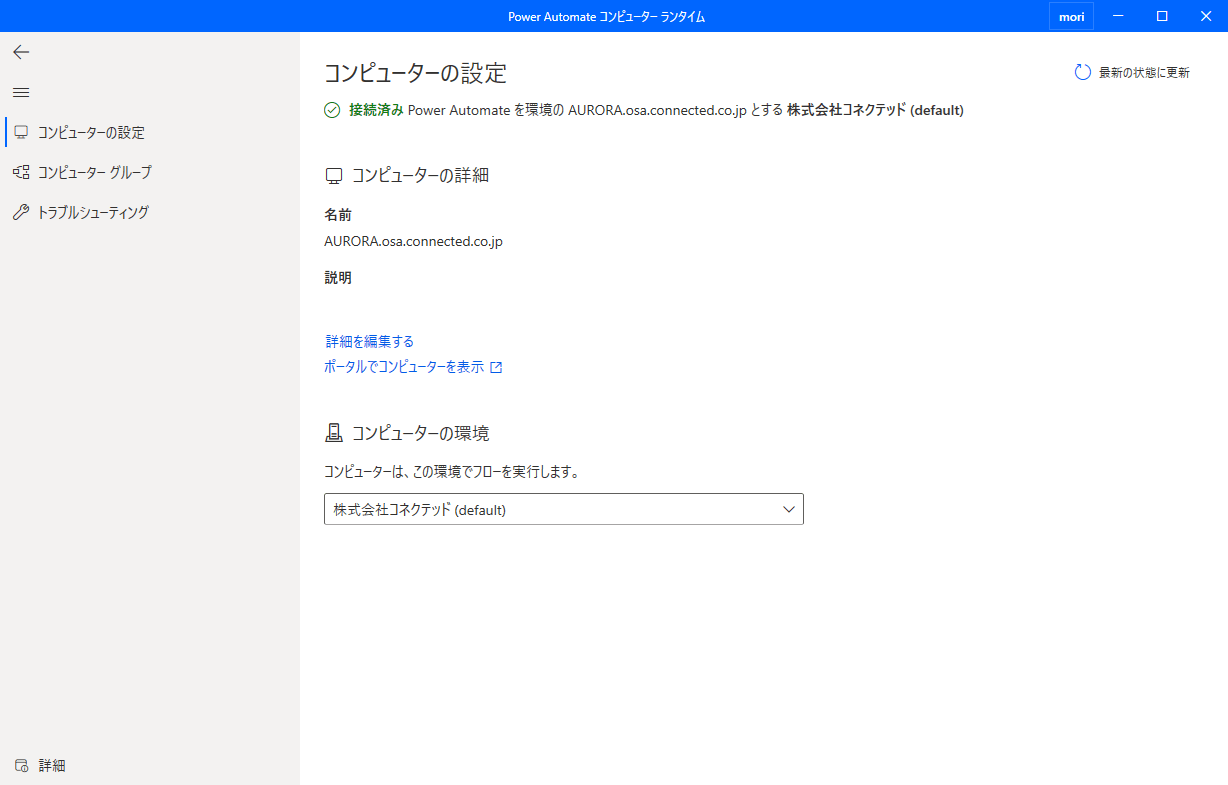Click the external link icon beside the portal link

(496, 367)
